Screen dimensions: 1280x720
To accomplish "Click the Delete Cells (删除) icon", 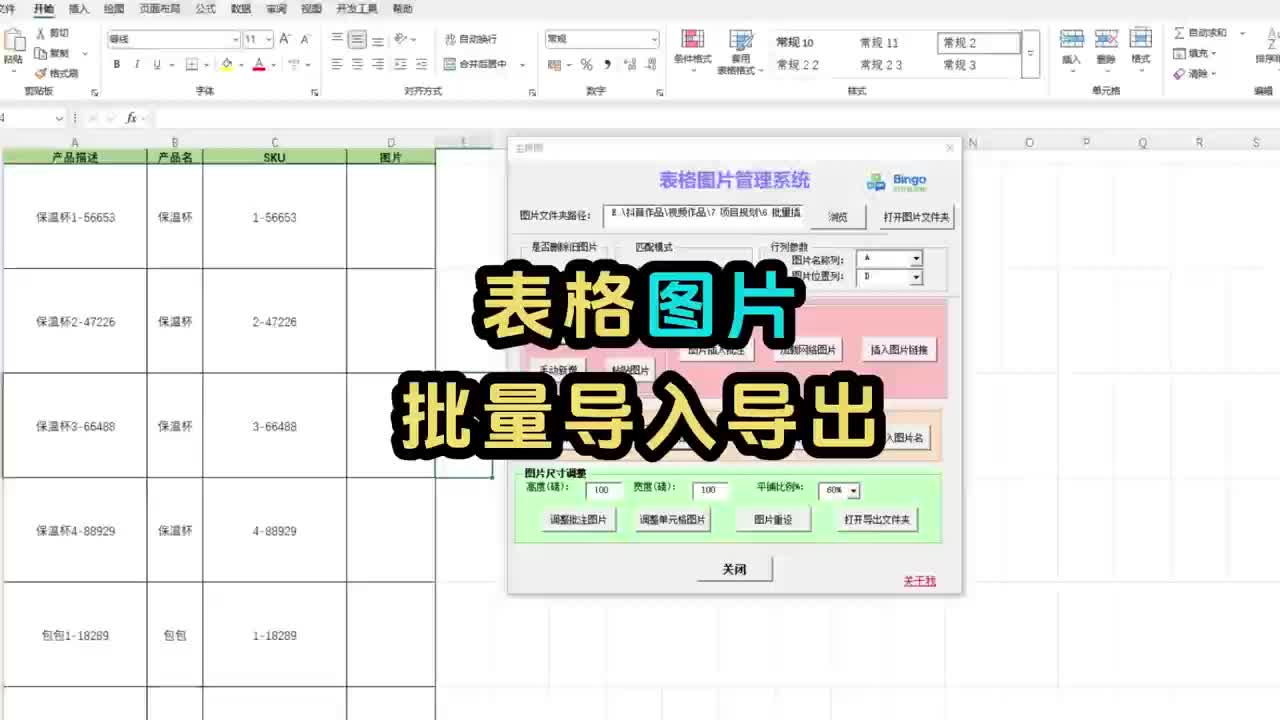I will pyautogui.click(x=1105, y=40).
